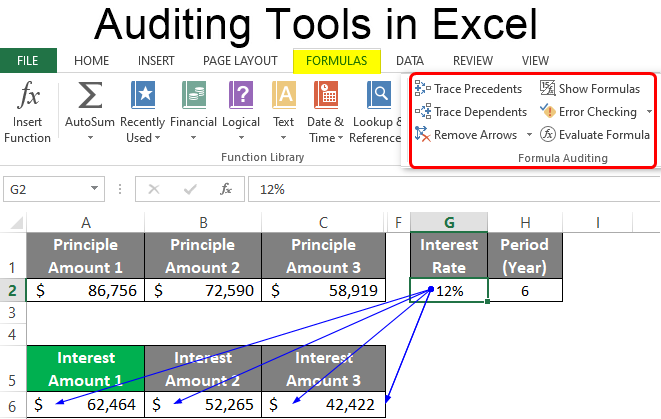Open the Insert Function dialog icon
This screenshot has width=661, height=419.
[28, 94]
